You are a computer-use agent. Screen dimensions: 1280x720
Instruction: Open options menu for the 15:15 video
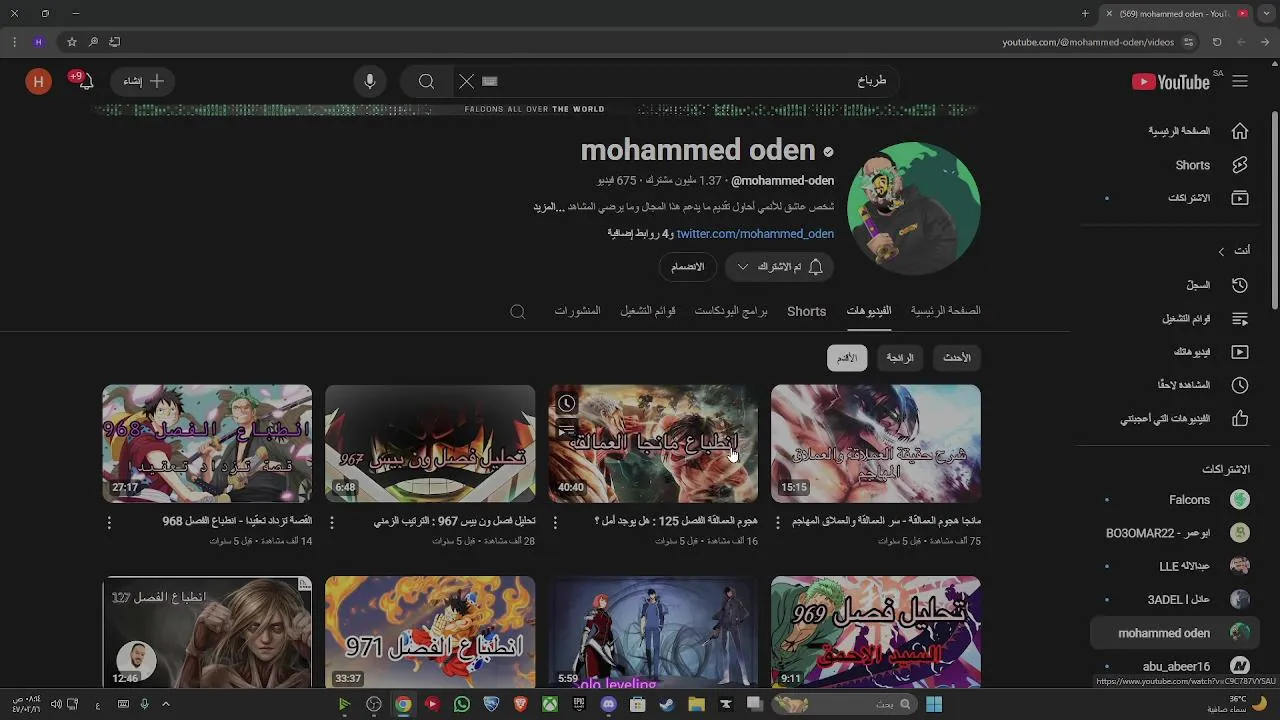778,522
